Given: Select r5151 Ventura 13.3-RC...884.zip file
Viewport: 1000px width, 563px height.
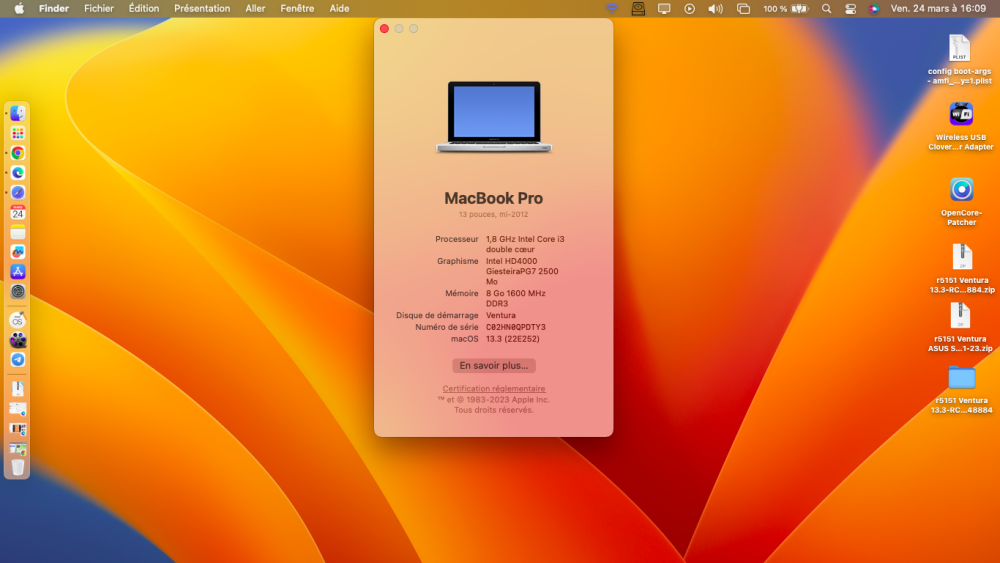Looking at the screenshot, I should tap(962, 268).
